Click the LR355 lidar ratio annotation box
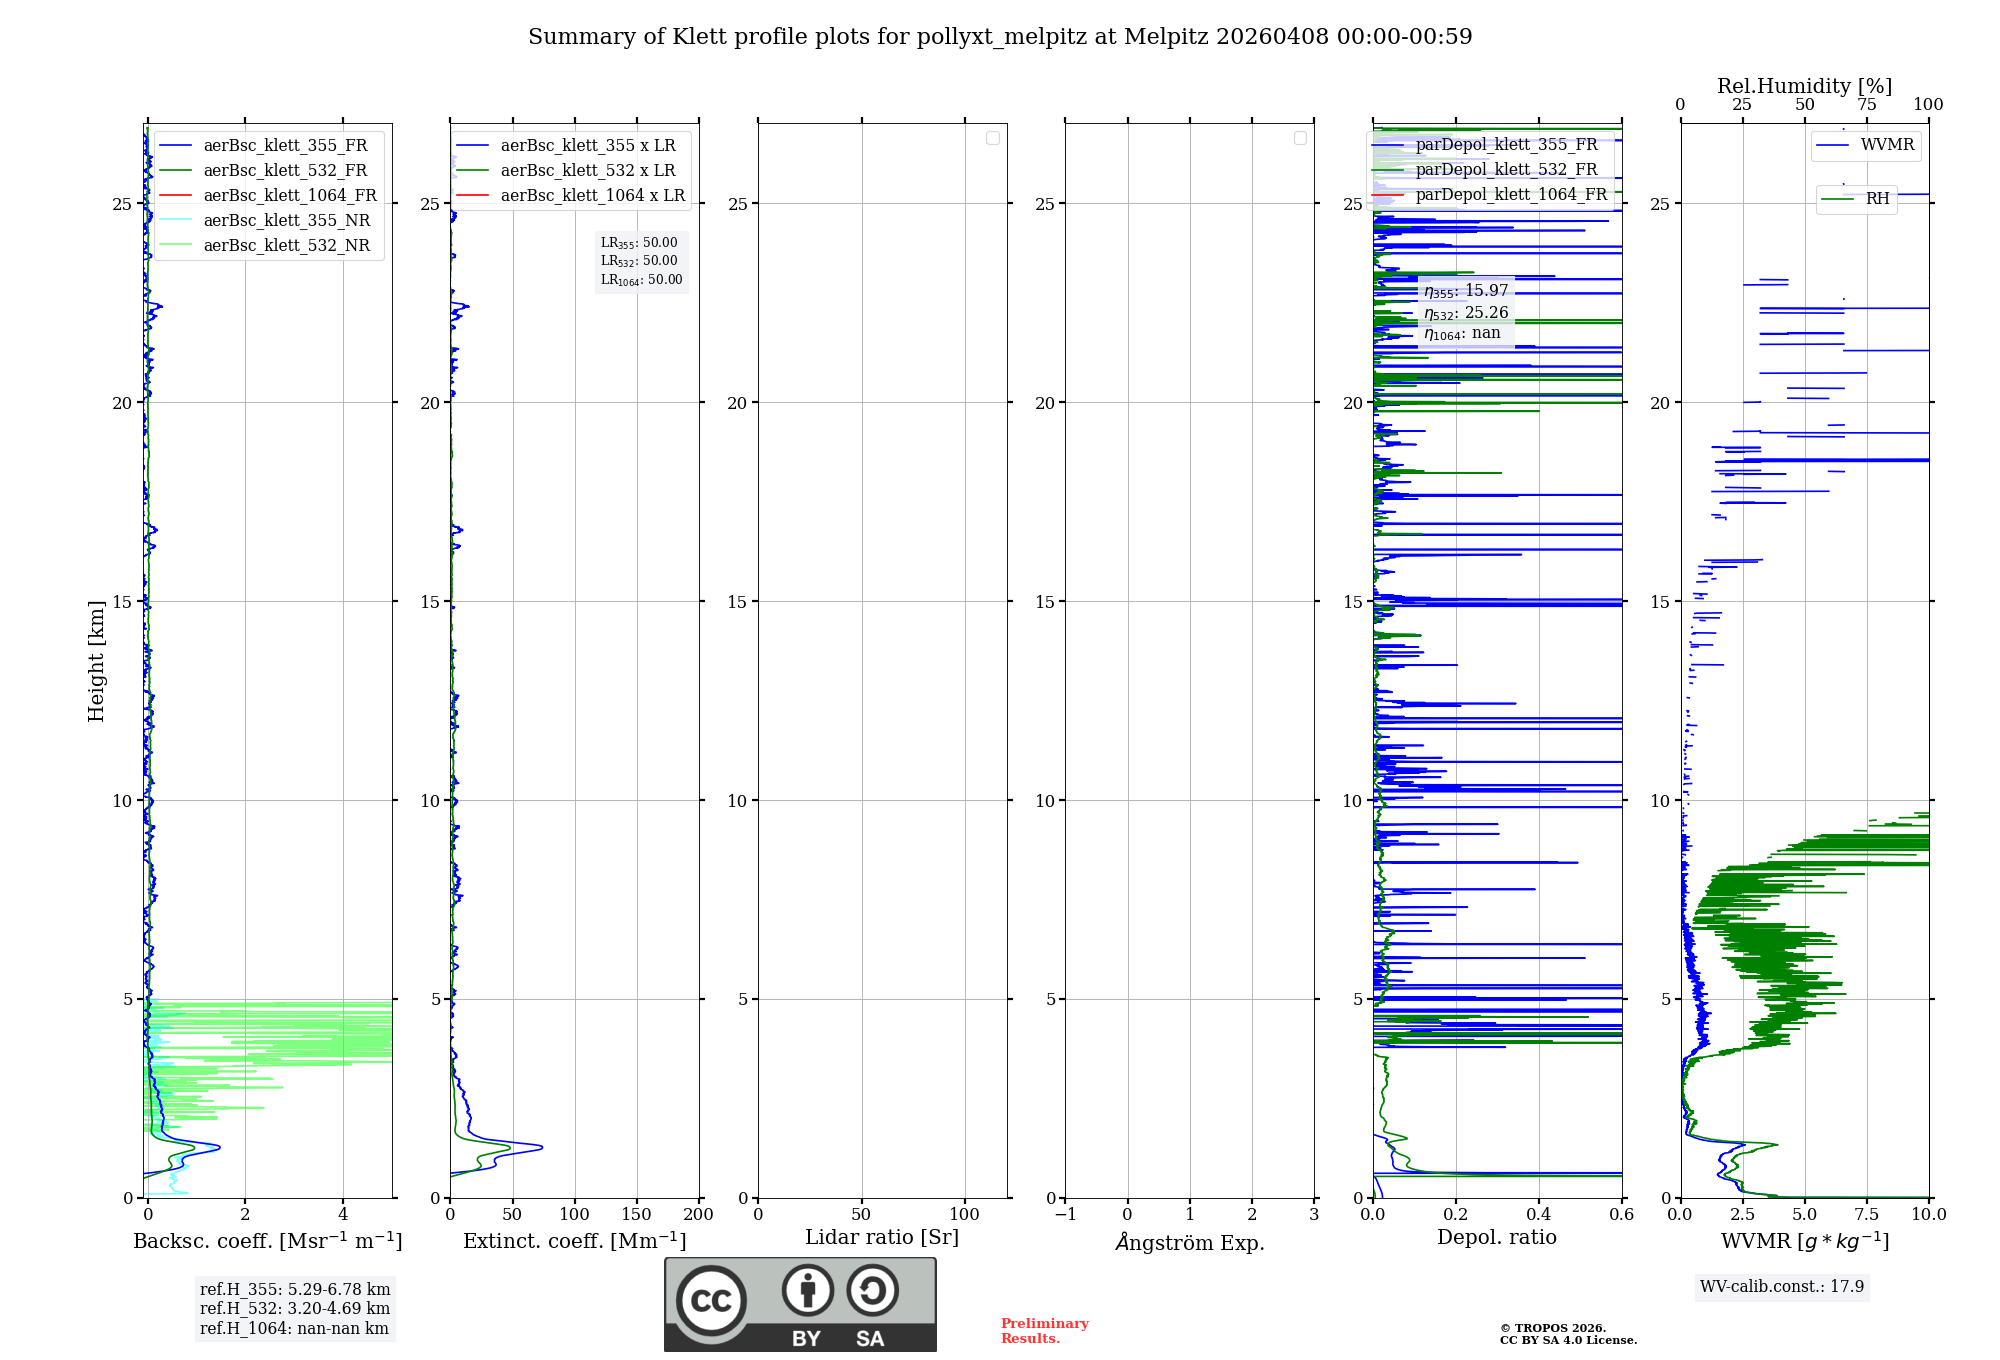The height and width of the screenshot is (1360, 2000). point(640,243)
